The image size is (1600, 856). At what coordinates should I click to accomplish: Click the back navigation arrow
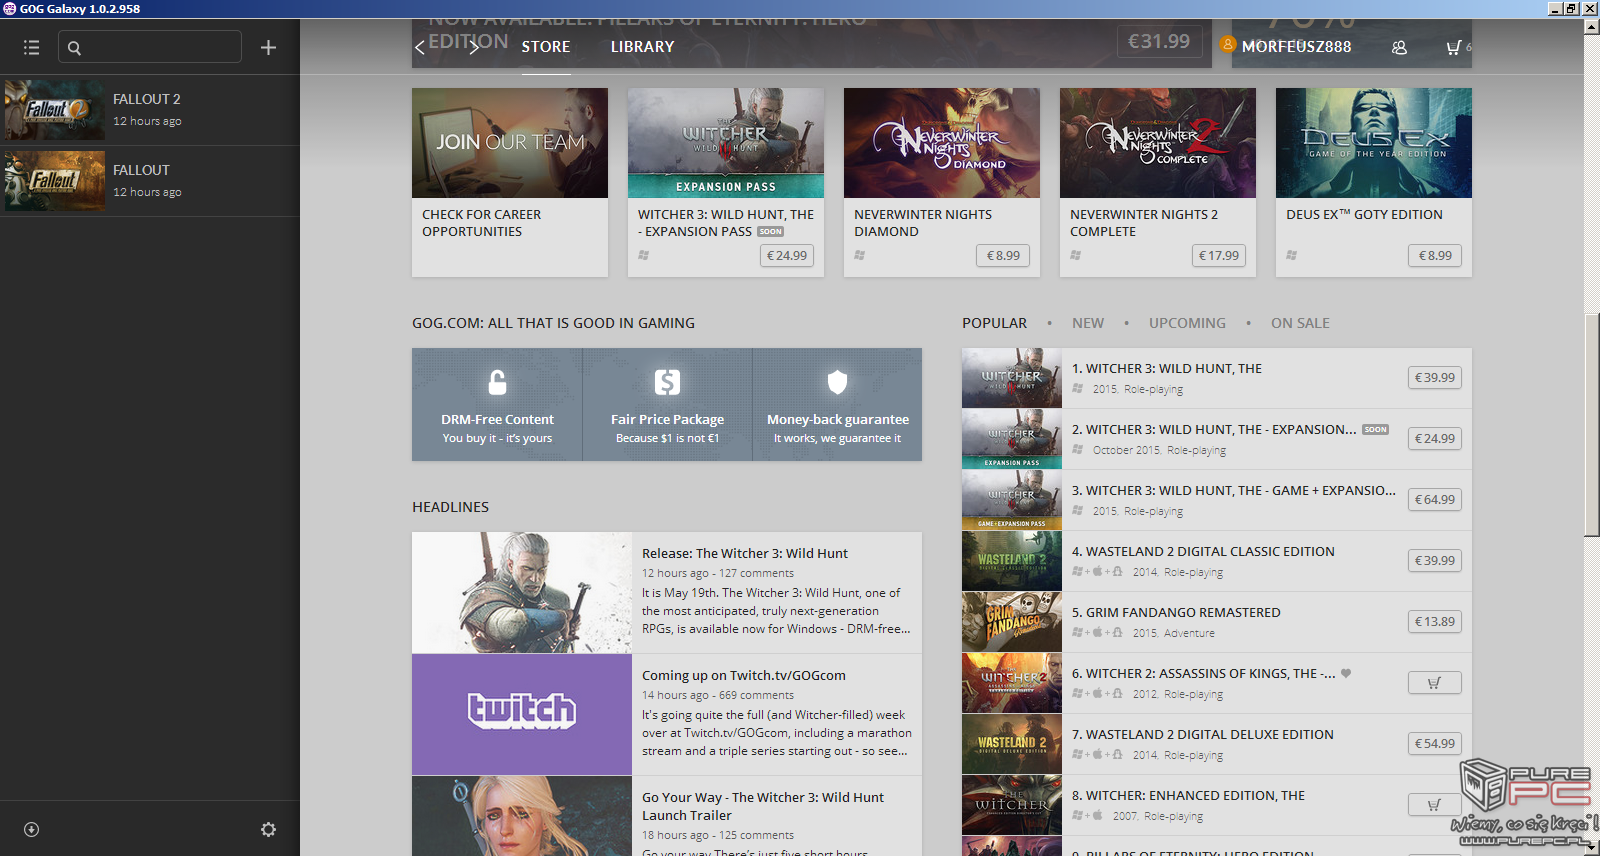tap(420, 47)
